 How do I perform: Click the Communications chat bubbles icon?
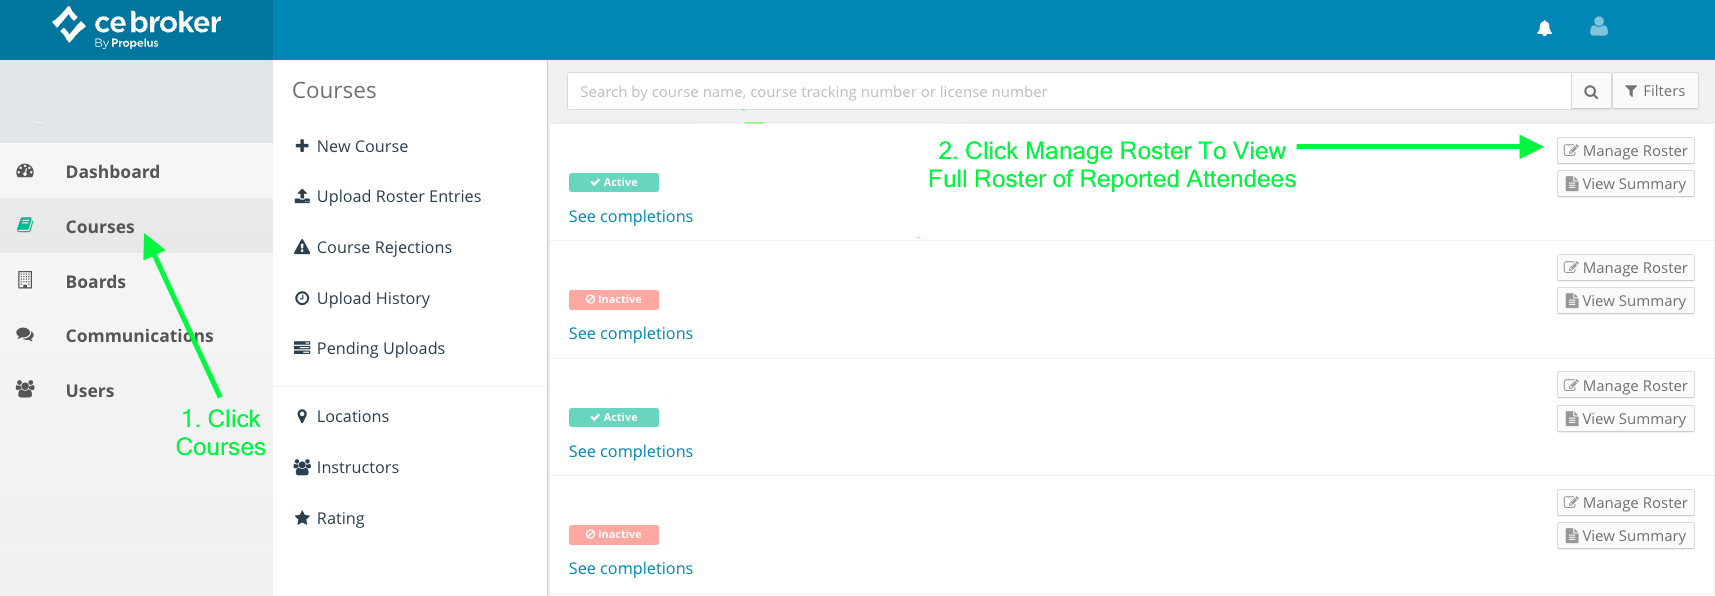[26, 335]
